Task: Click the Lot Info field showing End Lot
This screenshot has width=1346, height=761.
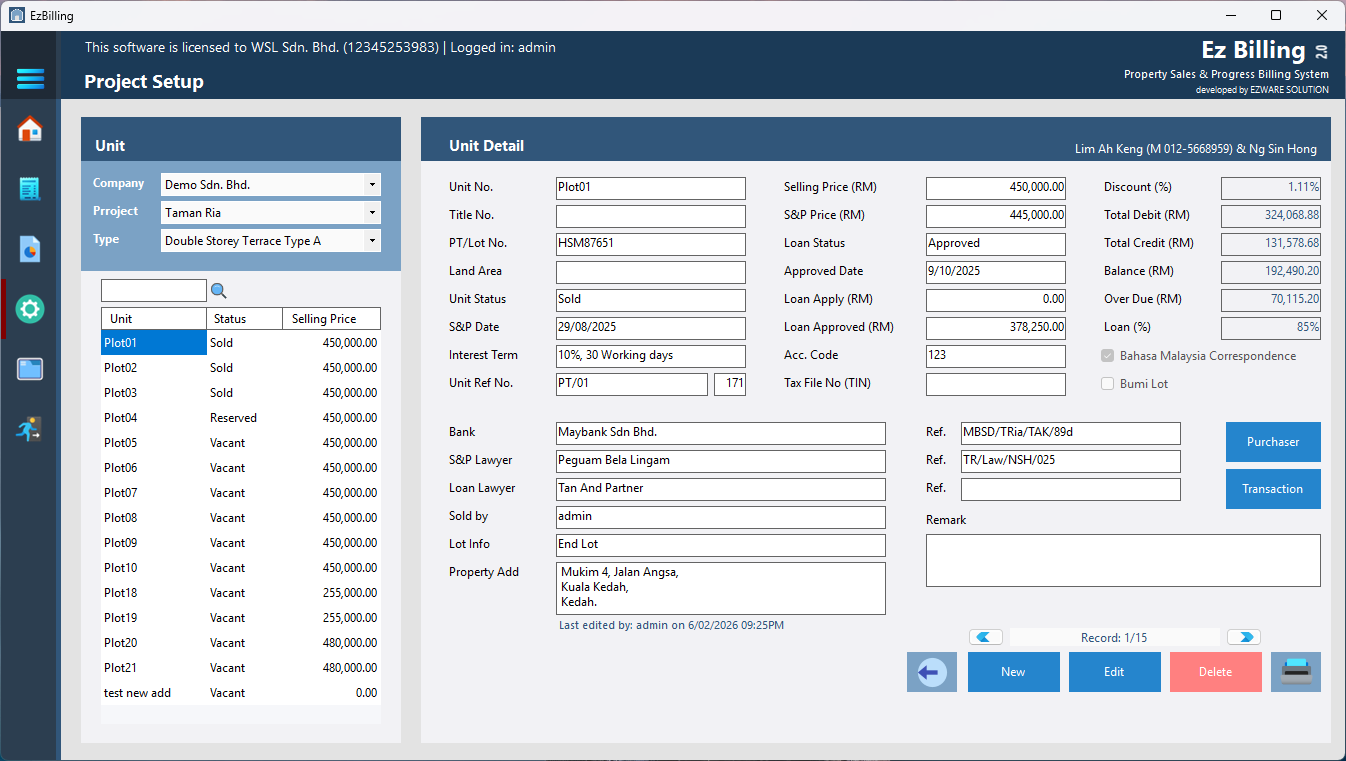Action: (721, 545)
